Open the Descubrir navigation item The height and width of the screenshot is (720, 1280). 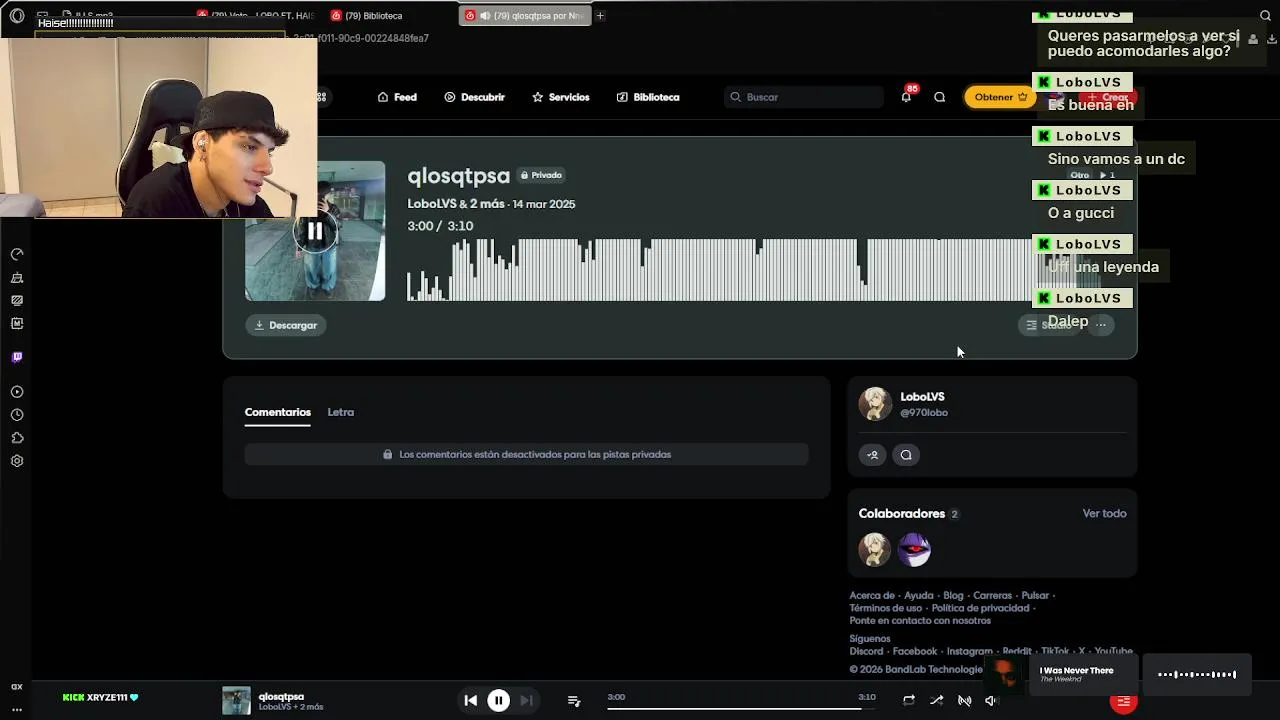[x=474, y=97]
